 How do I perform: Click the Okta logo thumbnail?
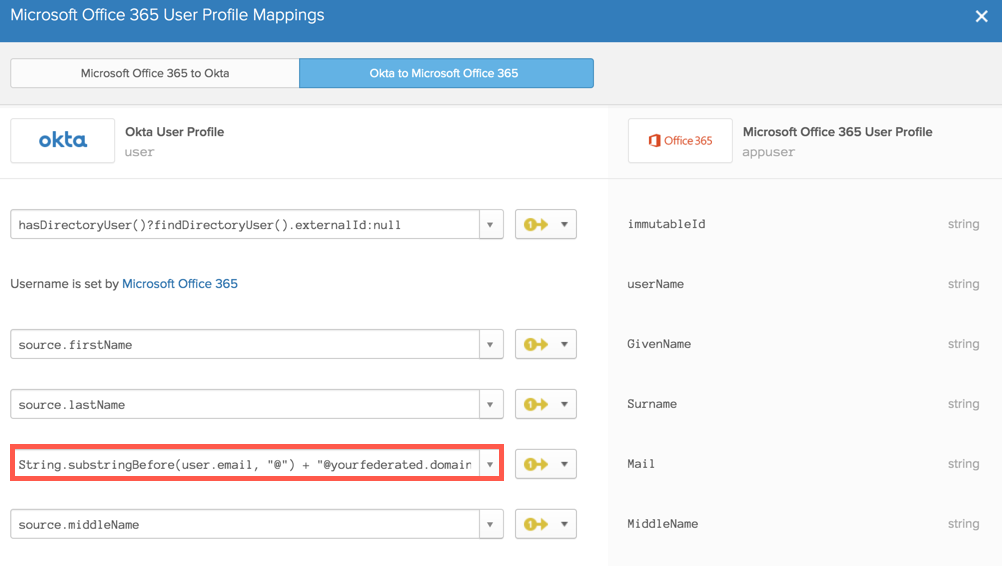point(63,141)
